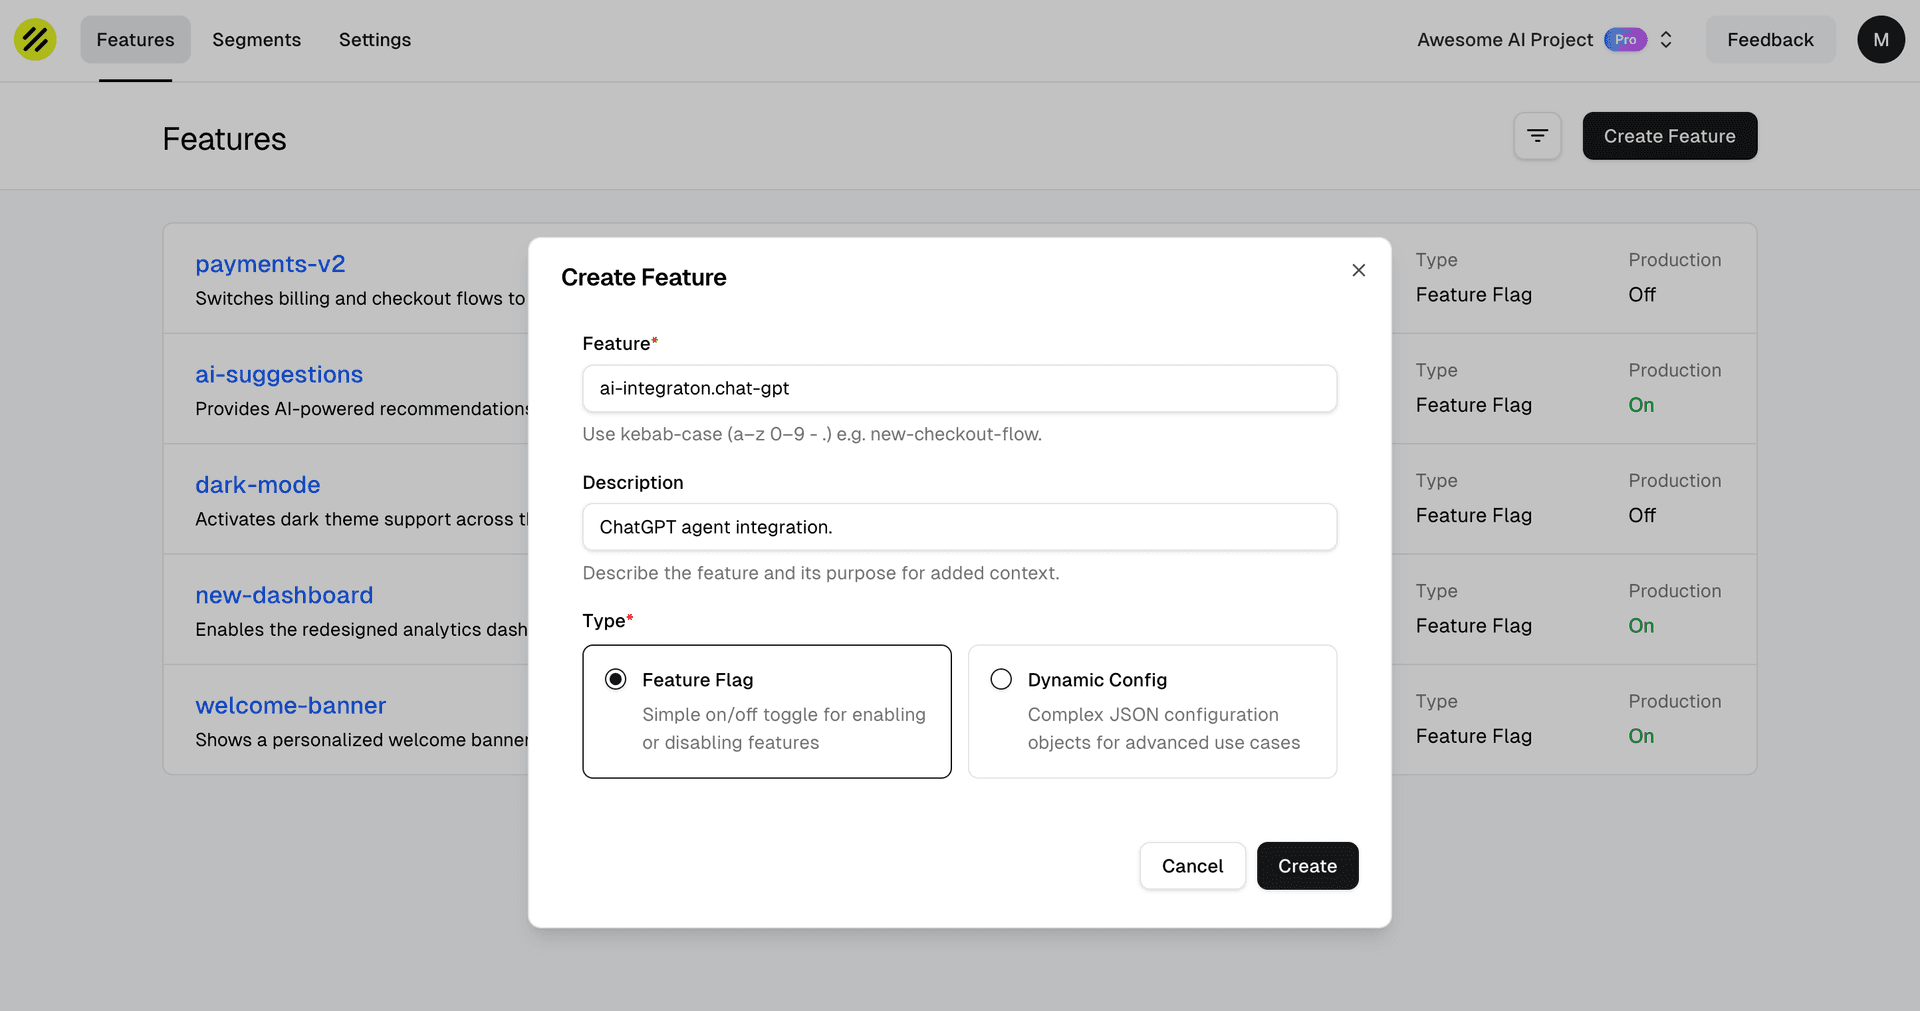Focus the Description text field
This screenshot has height=1011, width=1920.
(x=959, y=527)
